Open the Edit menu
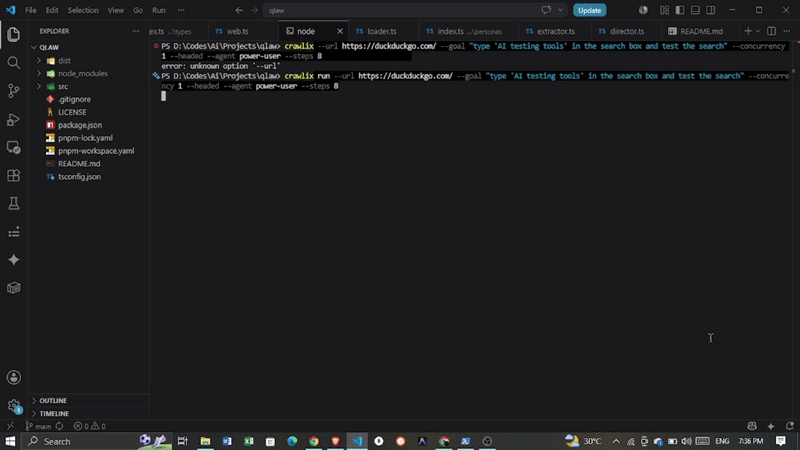The height and width of the screenshot is (450, 800). (52, 10)
